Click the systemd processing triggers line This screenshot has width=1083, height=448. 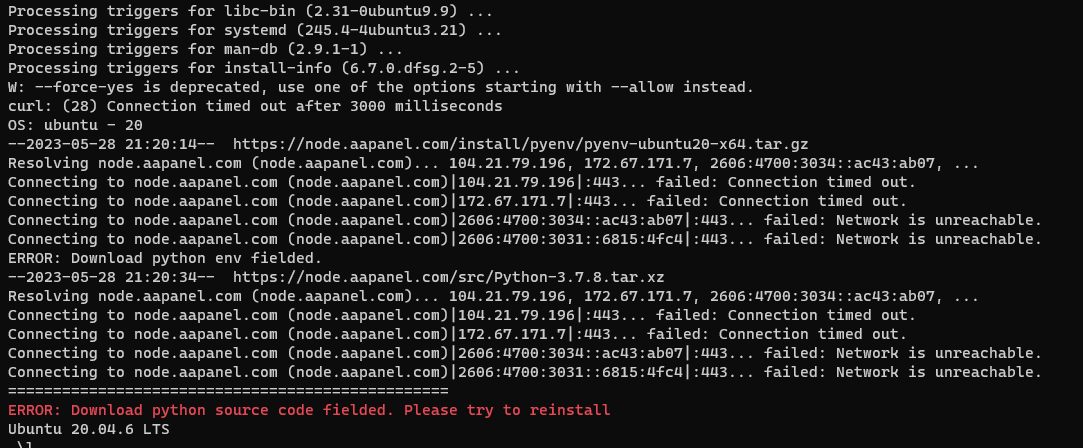(x=255, y=30)
